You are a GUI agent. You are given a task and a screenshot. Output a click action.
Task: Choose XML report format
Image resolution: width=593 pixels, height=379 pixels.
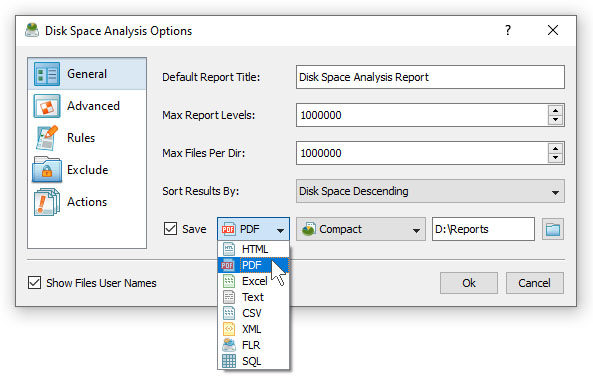253,329
